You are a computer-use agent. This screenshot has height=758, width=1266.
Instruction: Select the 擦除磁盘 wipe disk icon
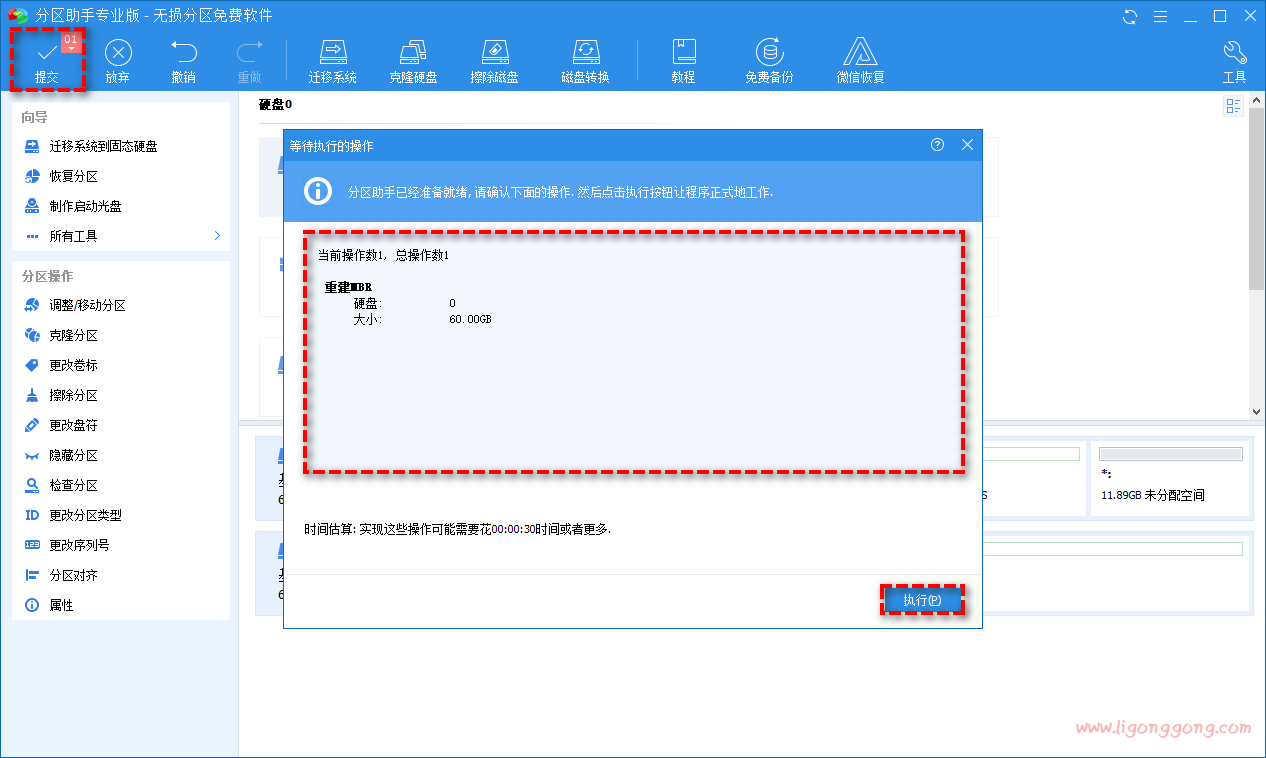(x=494, y=60)
